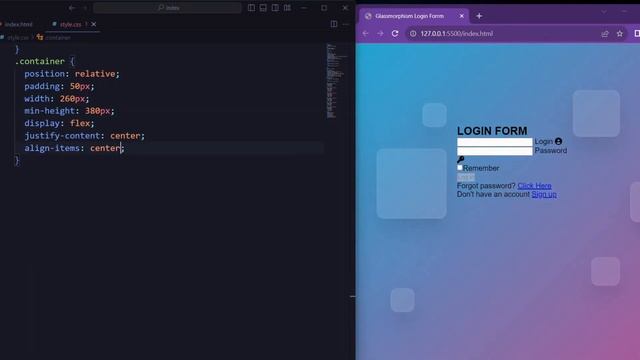Submit the login form button
640x360 pixels.
(466, 177)
